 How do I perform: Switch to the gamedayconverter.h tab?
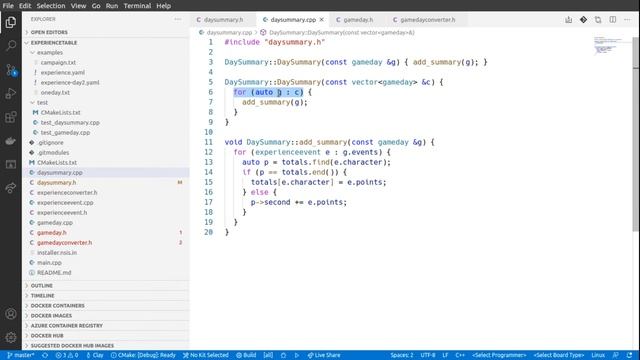[427, 20]
